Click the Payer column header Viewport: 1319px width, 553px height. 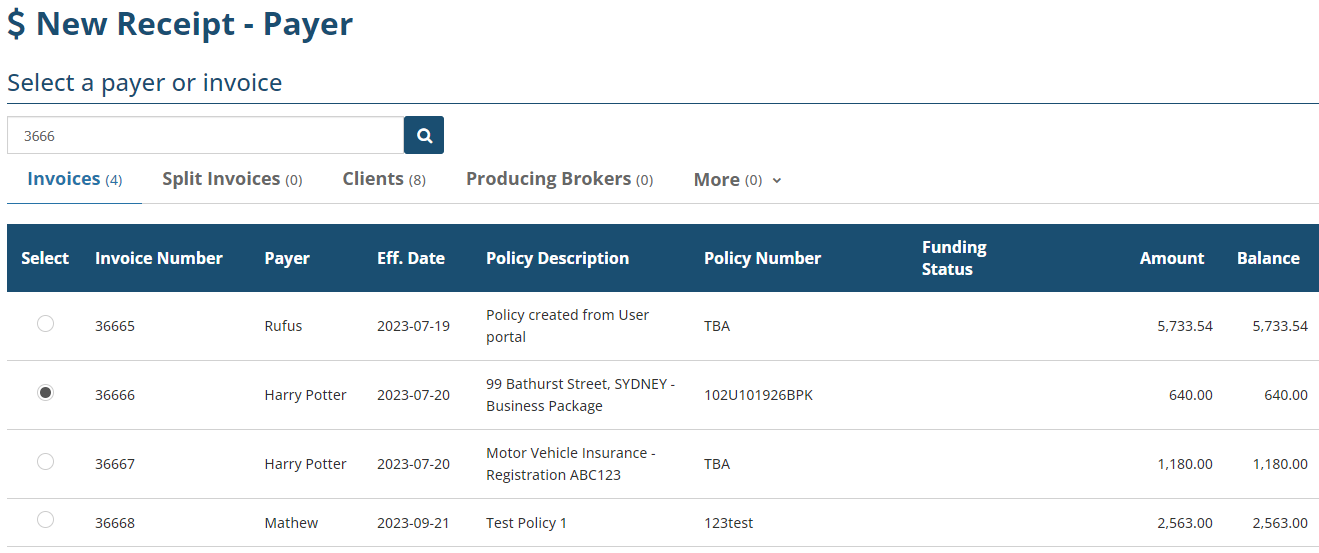(x=287, y=258)
